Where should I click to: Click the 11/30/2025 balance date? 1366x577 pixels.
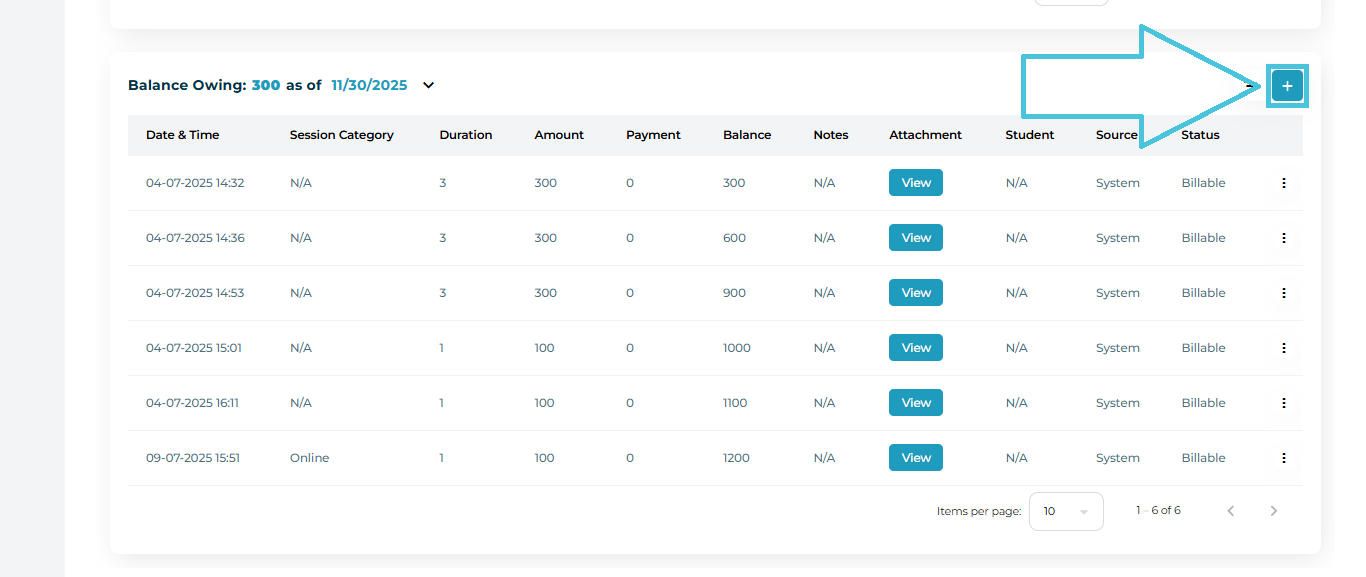[x=369, y=86]
